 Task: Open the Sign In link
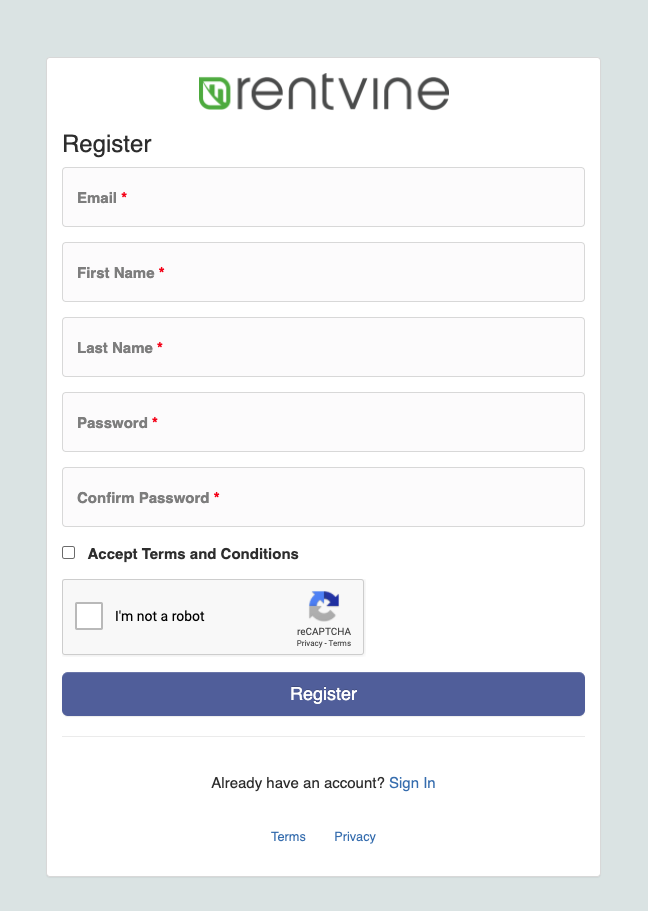[412, 783]
